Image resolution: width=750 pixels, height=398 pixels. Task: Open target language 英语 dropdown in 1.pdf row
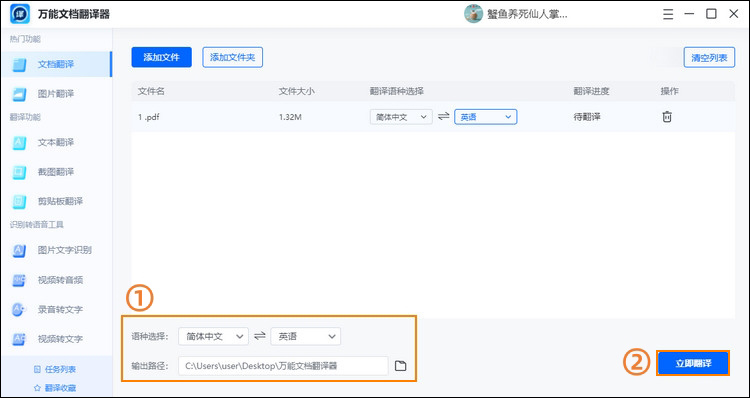(x=485, y=117)
